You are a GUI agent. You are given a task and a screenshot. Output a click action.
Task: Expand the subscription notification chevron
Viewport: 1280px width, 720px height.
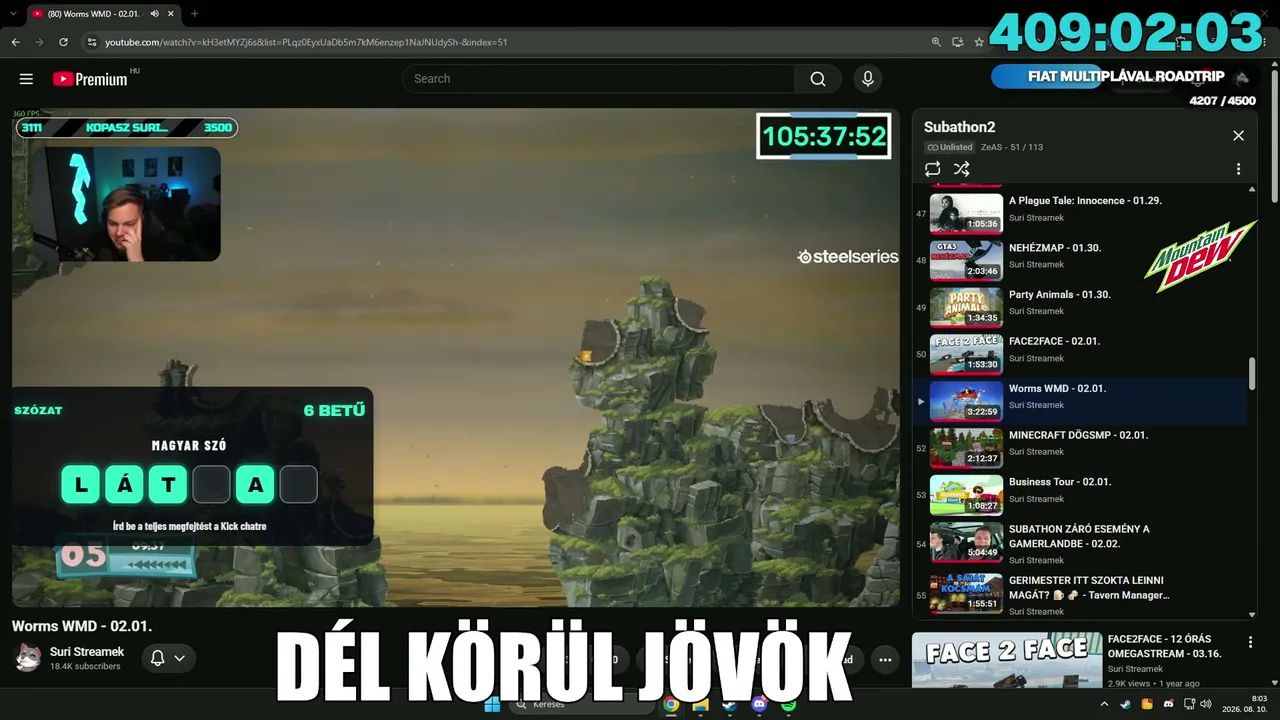coord(180,658)
